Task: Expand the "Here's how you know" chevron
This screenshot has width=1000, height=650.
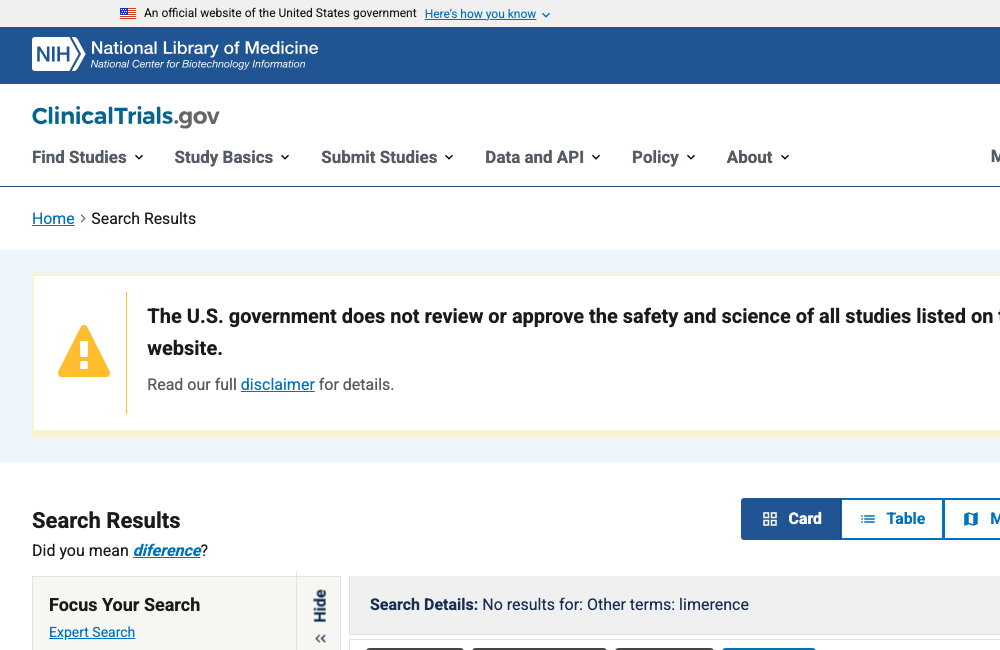Action: tap(546, 15)
